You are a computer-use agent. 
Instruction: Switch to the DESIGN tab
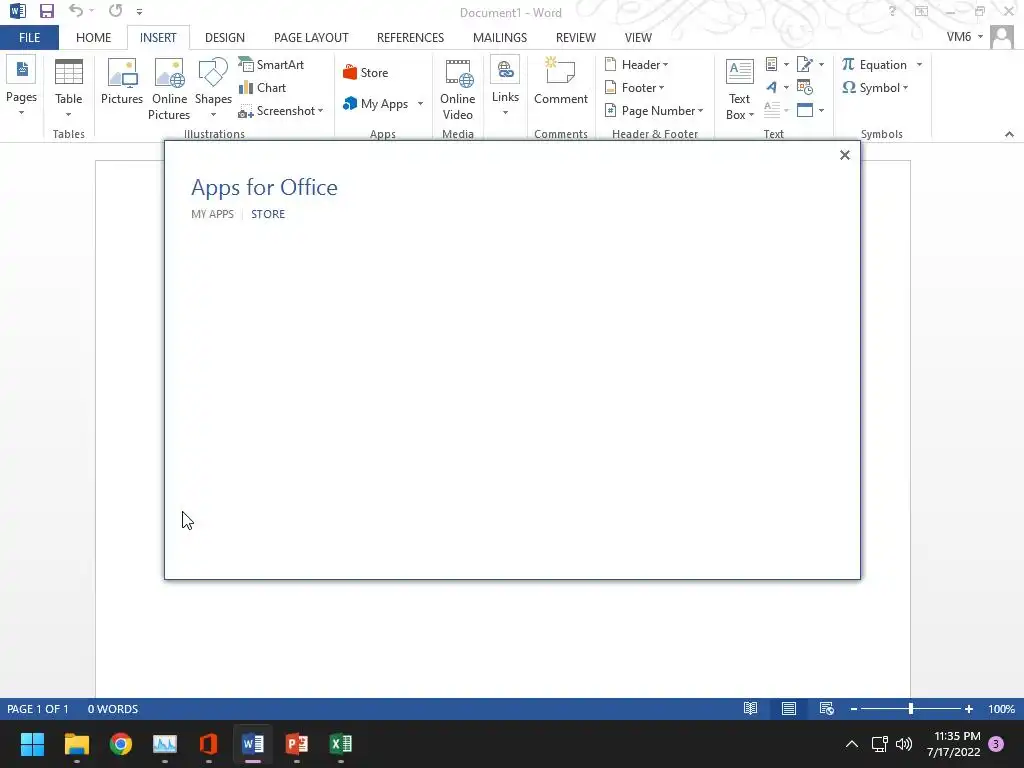(225, 37)
